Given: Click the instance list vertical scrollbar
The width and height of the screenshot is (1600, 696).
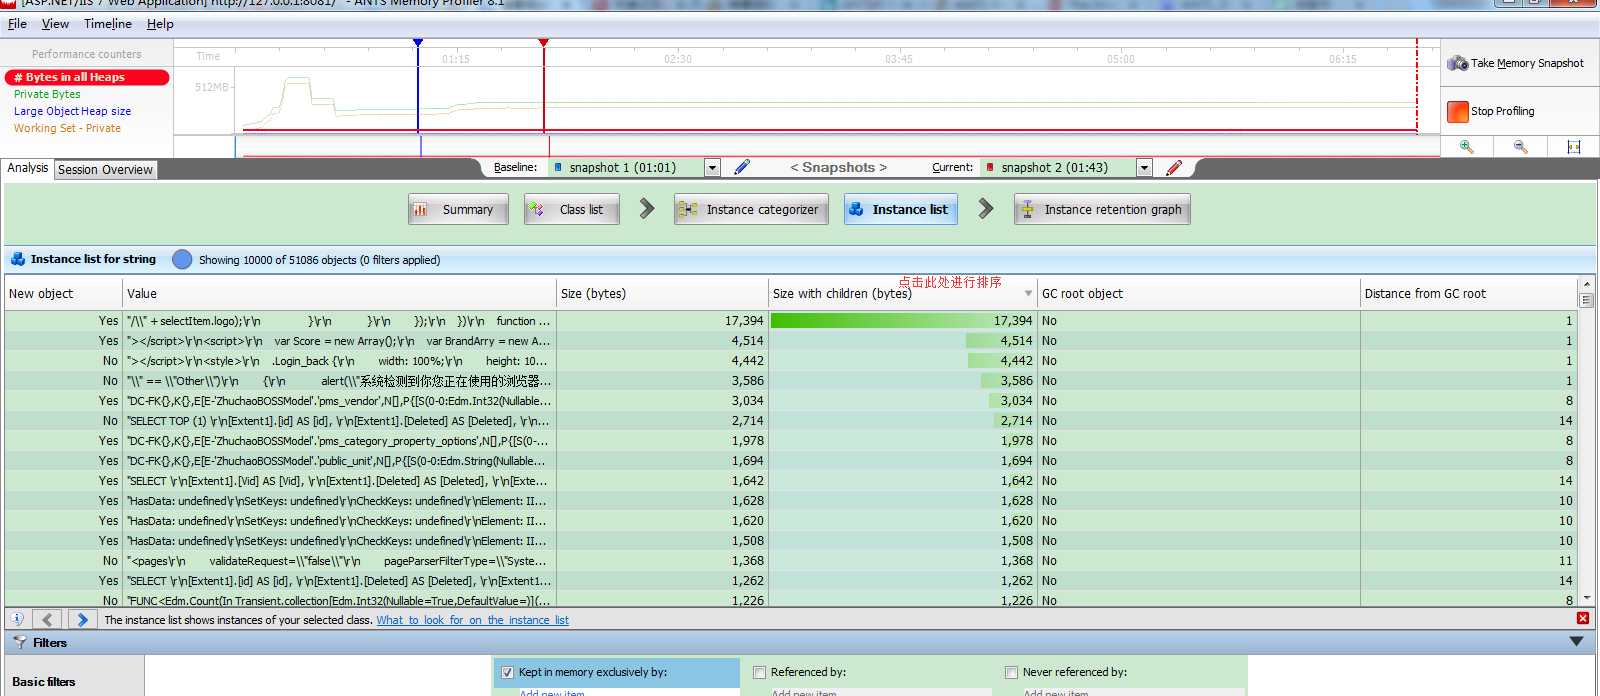Looking at the screenshot, I should (x=1585, y=440).
